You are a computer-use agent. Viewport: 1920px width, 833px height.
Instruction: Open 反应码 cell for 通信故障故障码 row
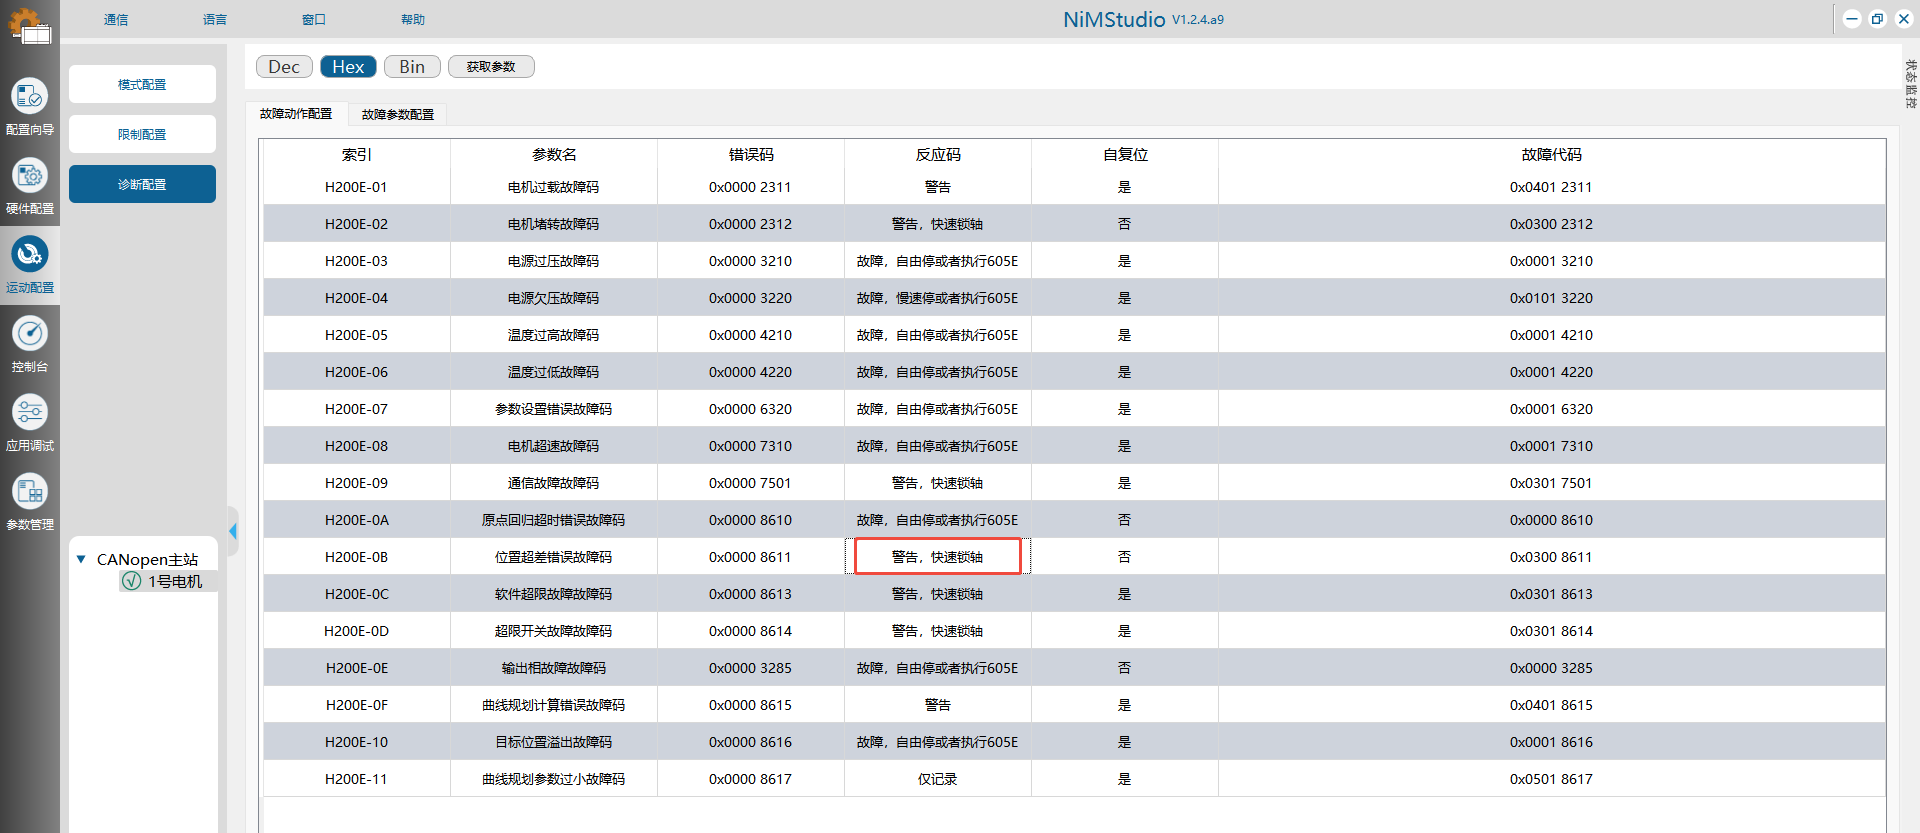(x=938, y=483)
